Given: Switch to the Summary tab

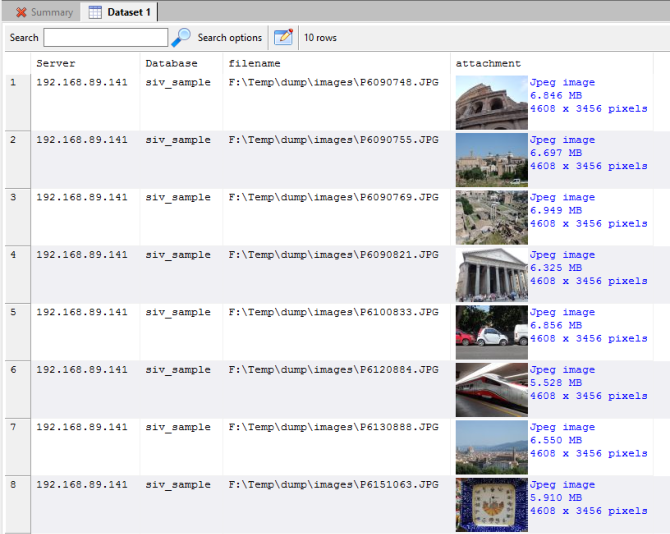Looking at the screenshot, I should (x=44, y=12).
